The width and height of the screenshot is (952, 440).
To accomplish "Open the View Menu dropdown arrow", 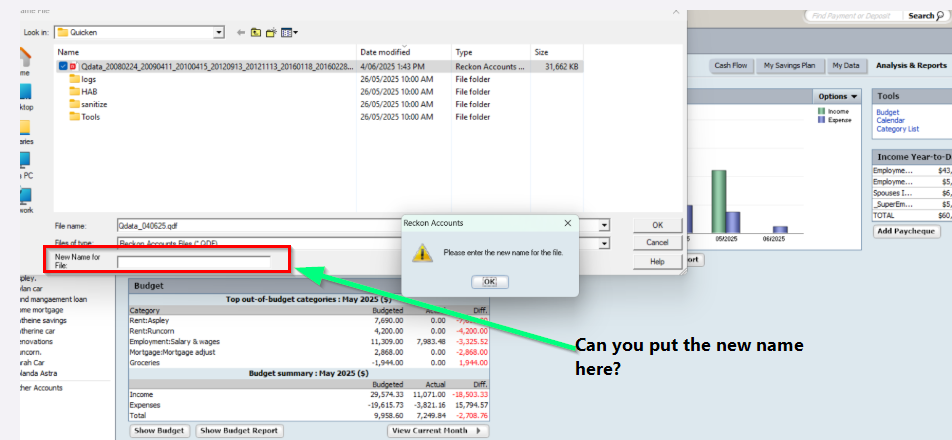I will click(x=296, y=33).
